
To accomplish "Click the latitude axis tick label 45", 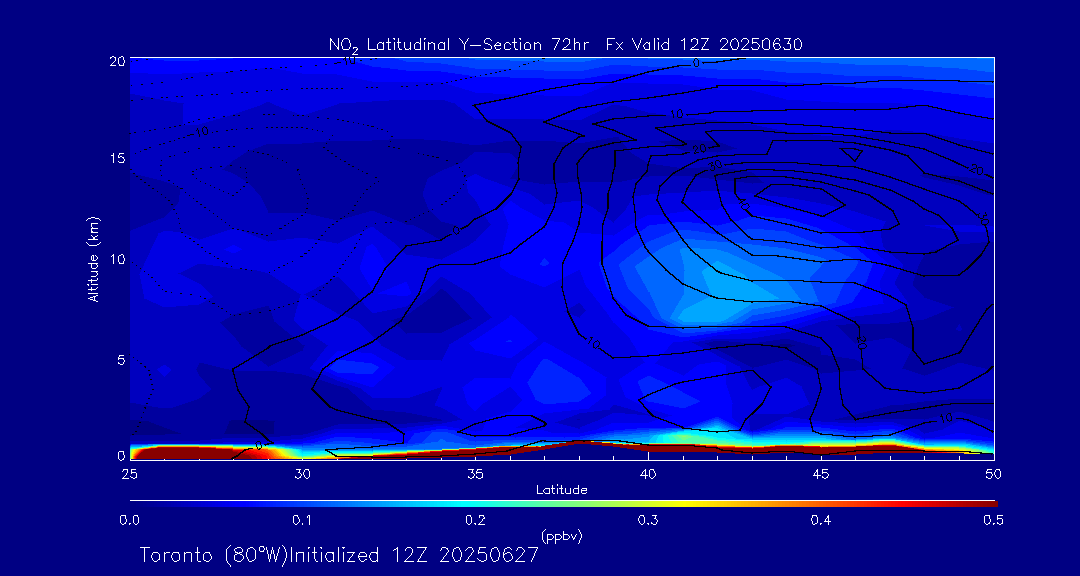I will click(821, 473).
